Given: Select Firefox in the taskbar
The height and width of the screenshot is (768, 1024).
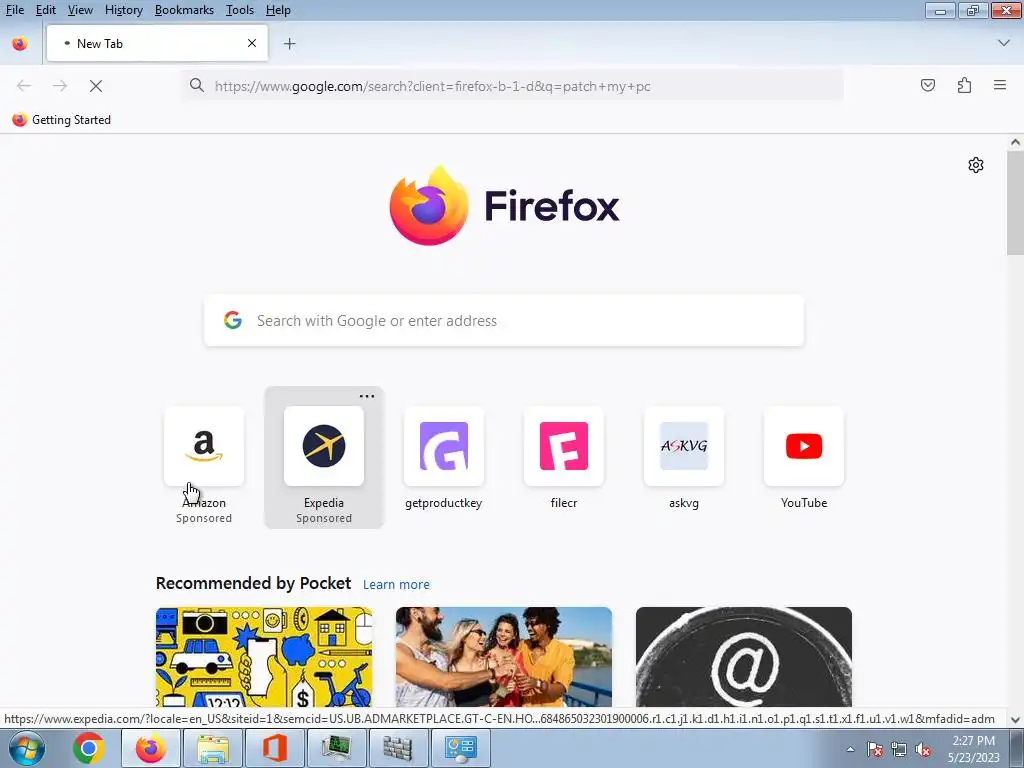Looking at the screenshot, I should [x=151, y=748].
